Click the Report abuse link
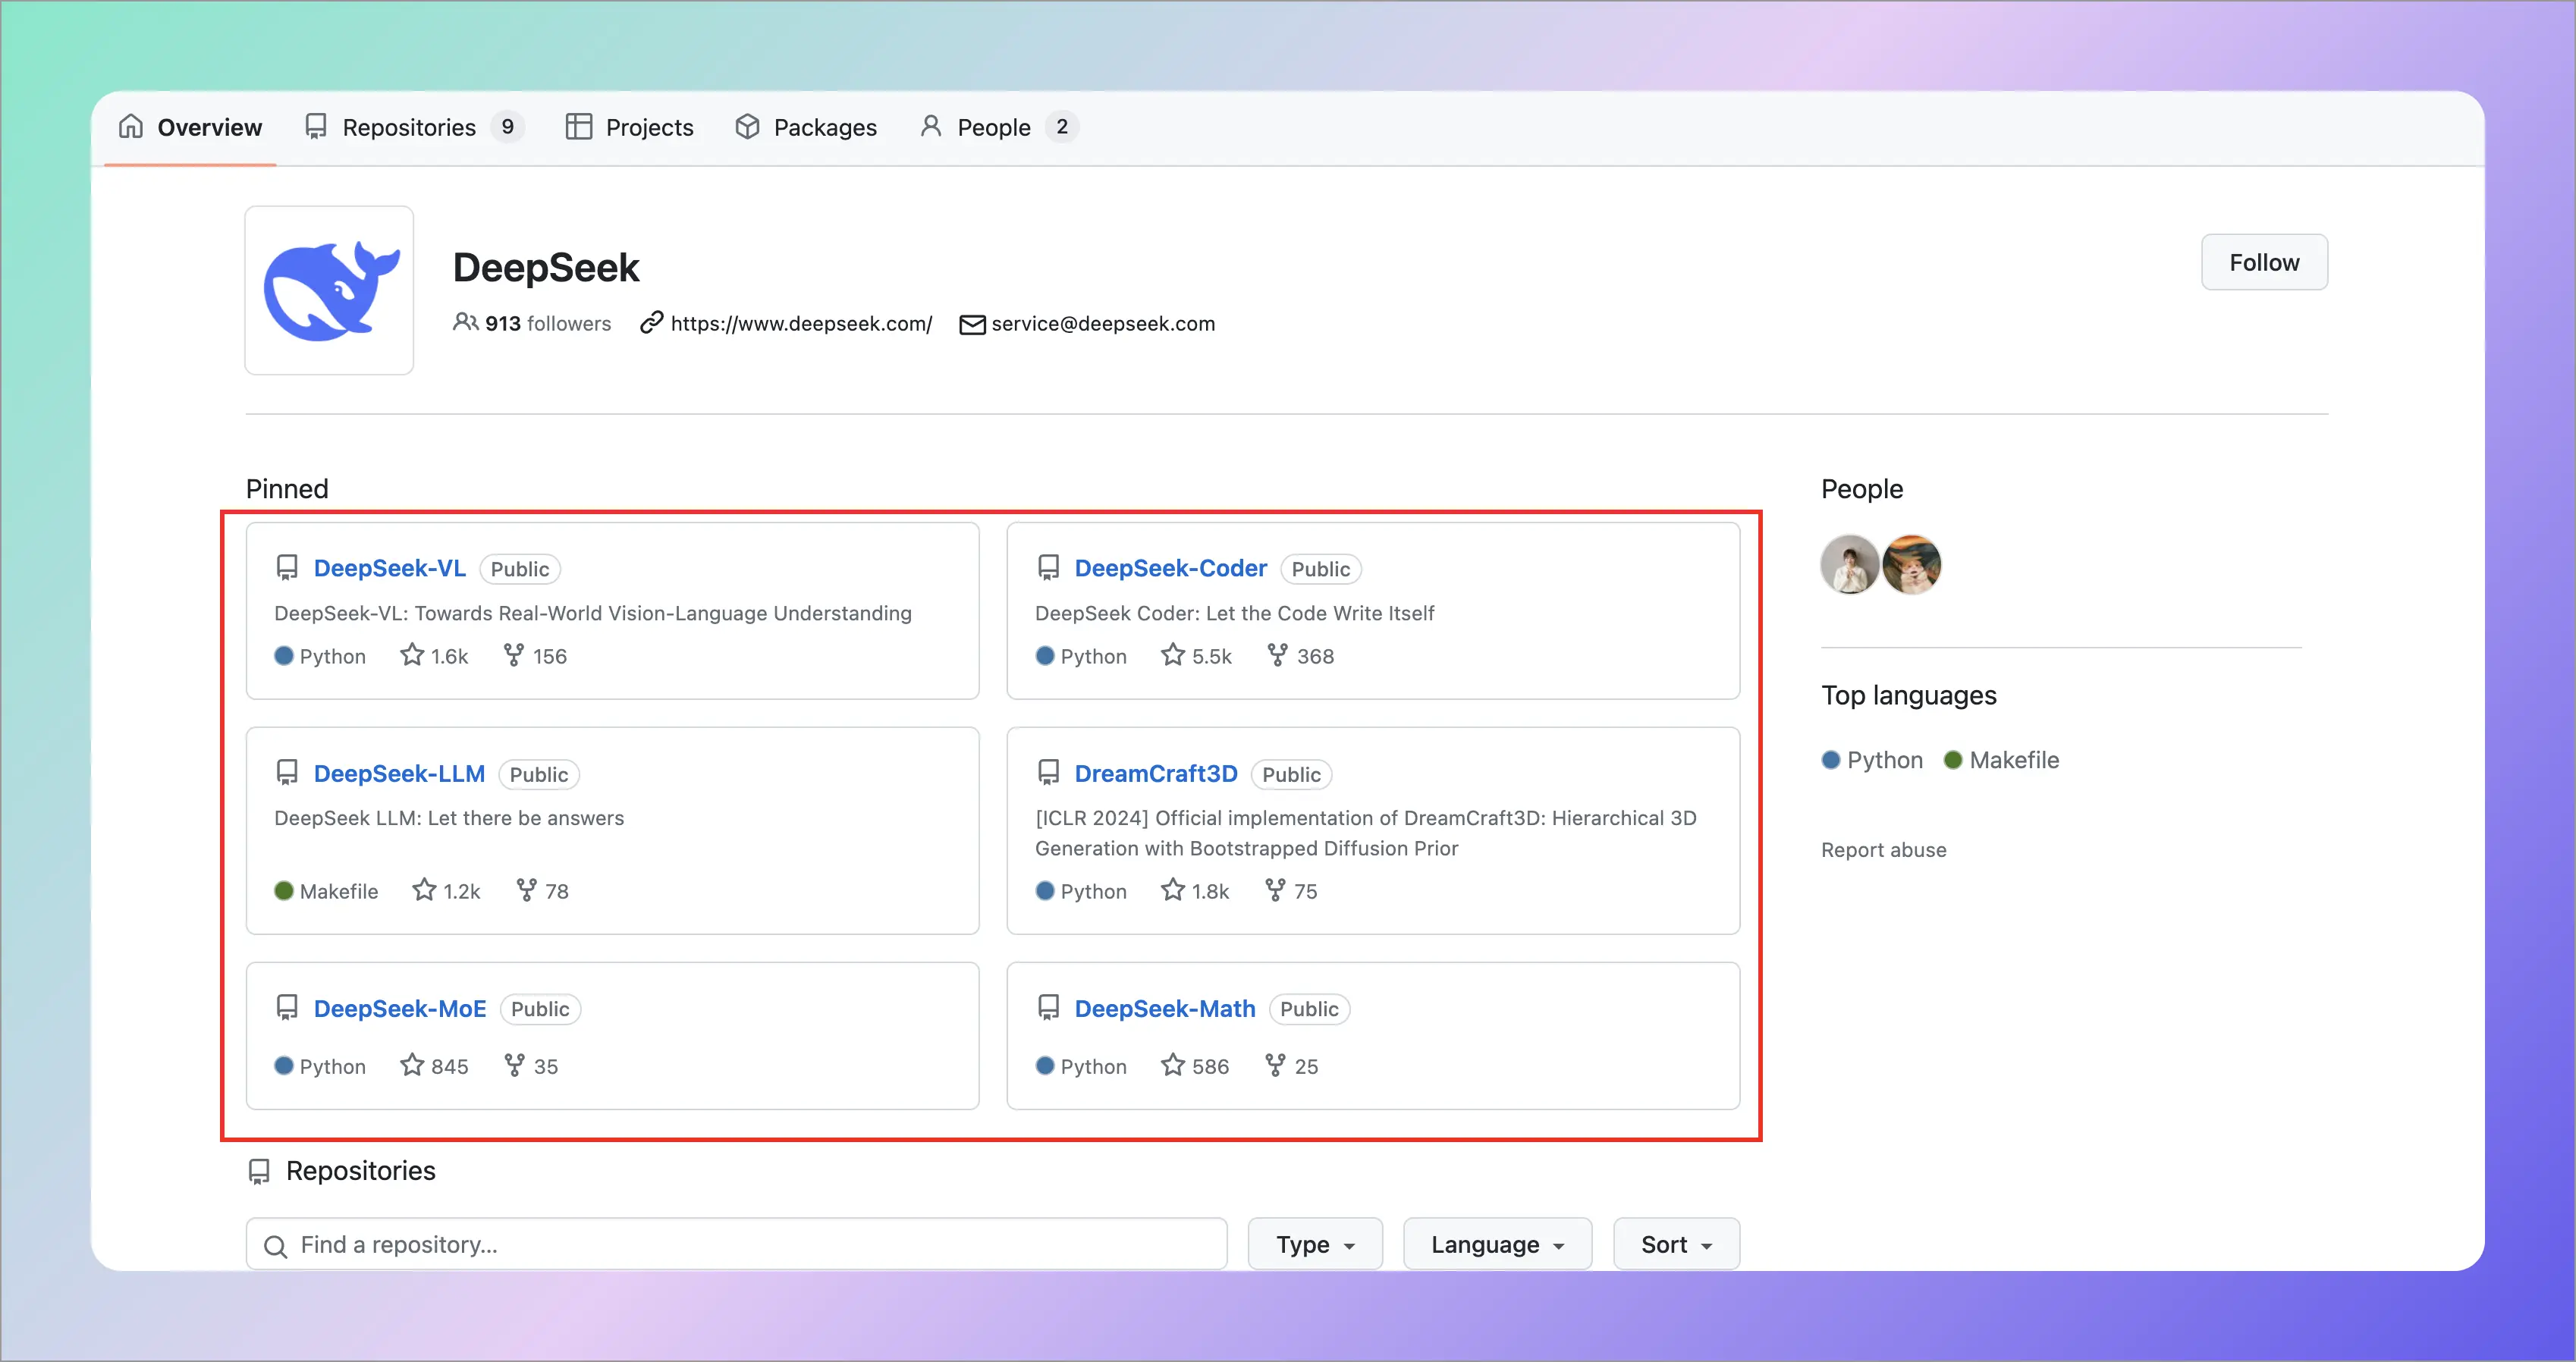This screenshot has height=1362, width=2576. tap(1883, 850)
